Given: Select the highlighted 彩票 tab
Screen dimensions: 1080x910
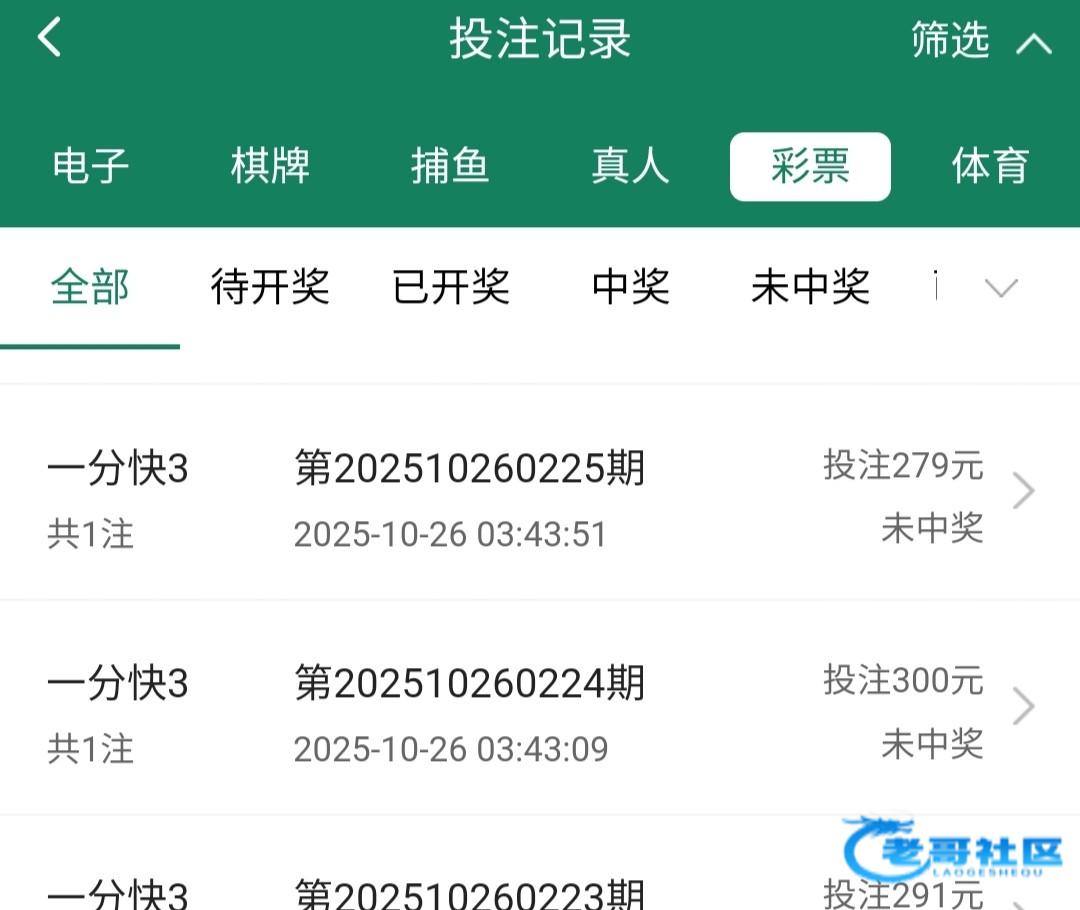Looking at the screenshot, I should coord(810,166).
